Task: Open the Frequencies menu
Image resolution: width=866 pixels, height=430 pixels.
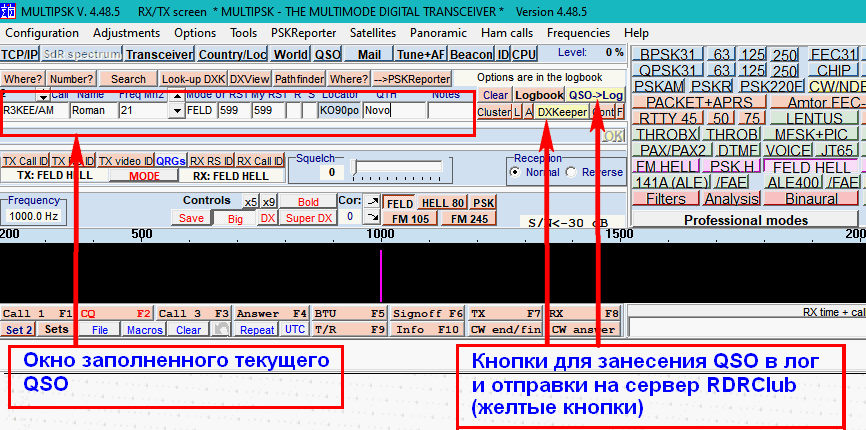Action: [x=578, y=33]
